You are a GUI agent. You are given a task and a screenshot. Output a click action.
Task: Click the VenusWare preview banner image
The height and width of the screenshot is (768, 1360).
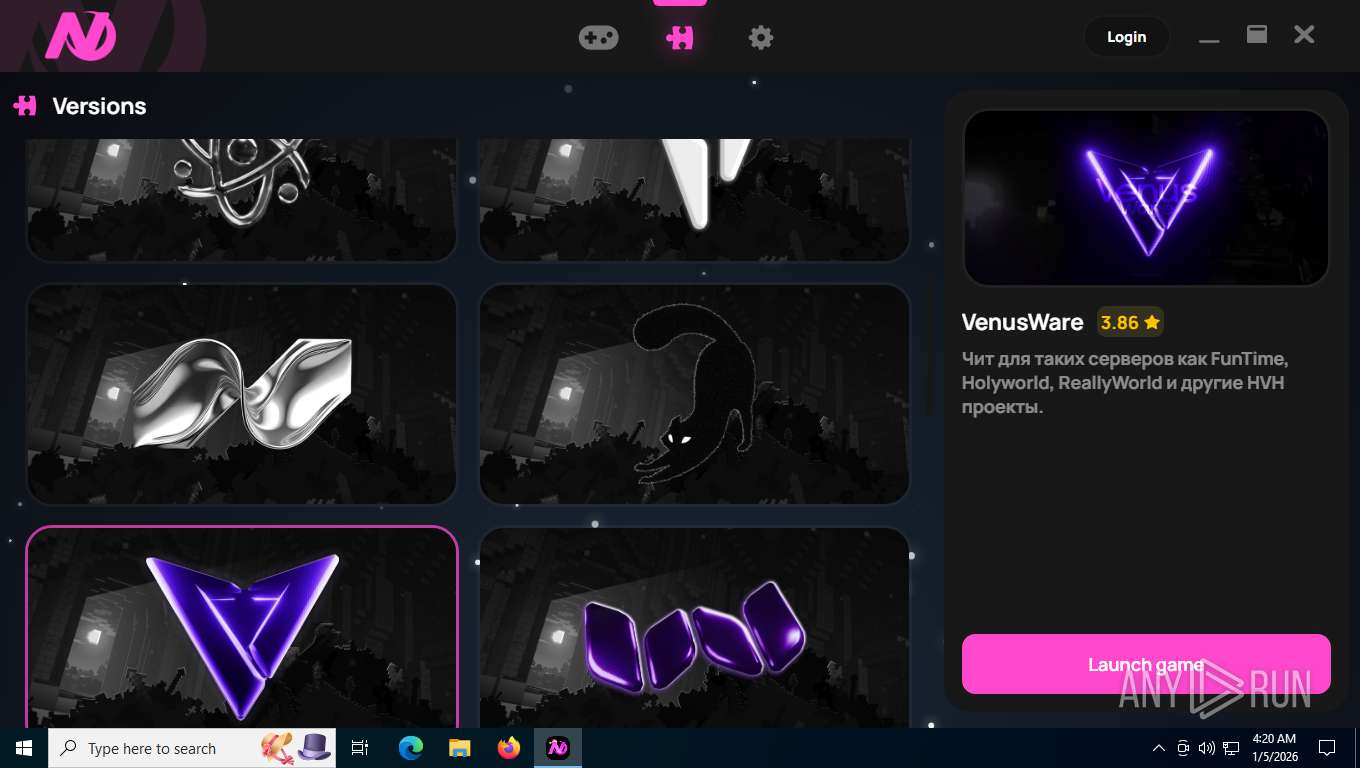[1146, 197]
